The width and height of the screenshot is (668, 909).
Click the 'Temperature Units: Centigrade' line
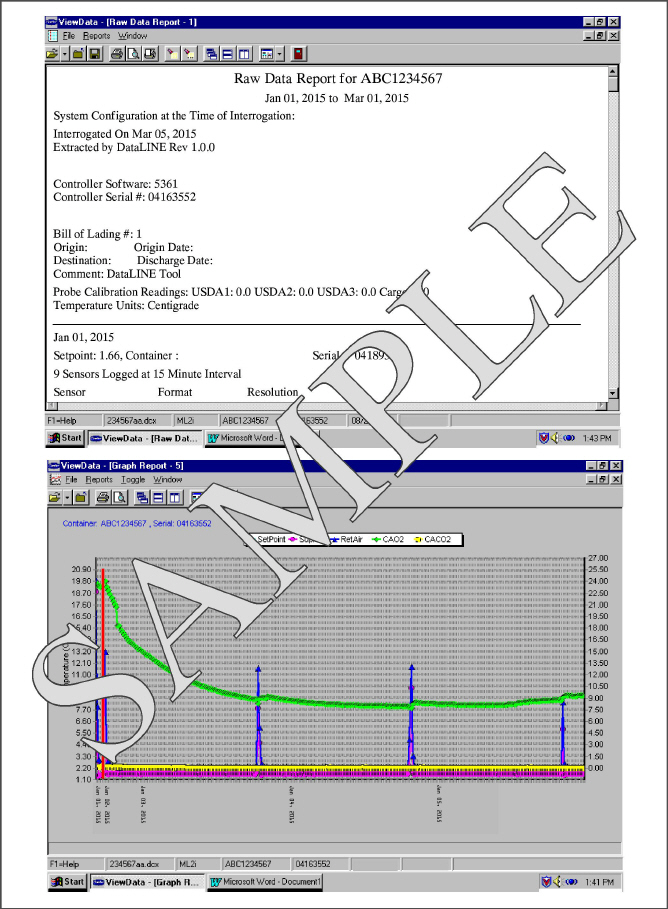pos(126,306)
